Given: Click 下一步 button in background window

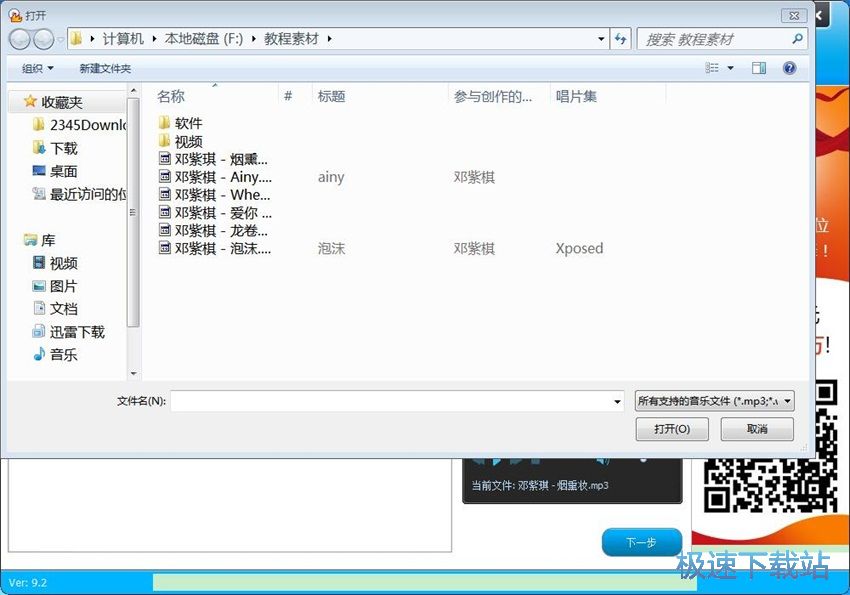Looking at the screenshot, I should [642, 542].
